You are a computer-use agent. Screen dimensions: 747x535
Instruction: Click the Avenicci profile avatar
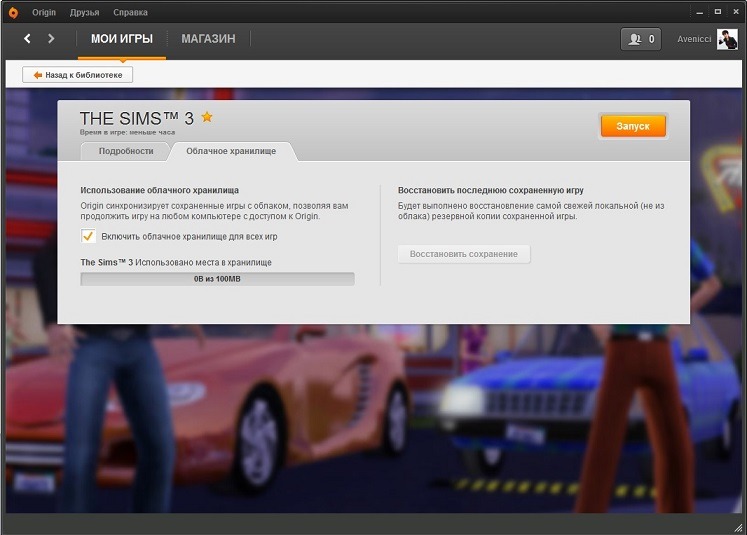click(727, 39)
